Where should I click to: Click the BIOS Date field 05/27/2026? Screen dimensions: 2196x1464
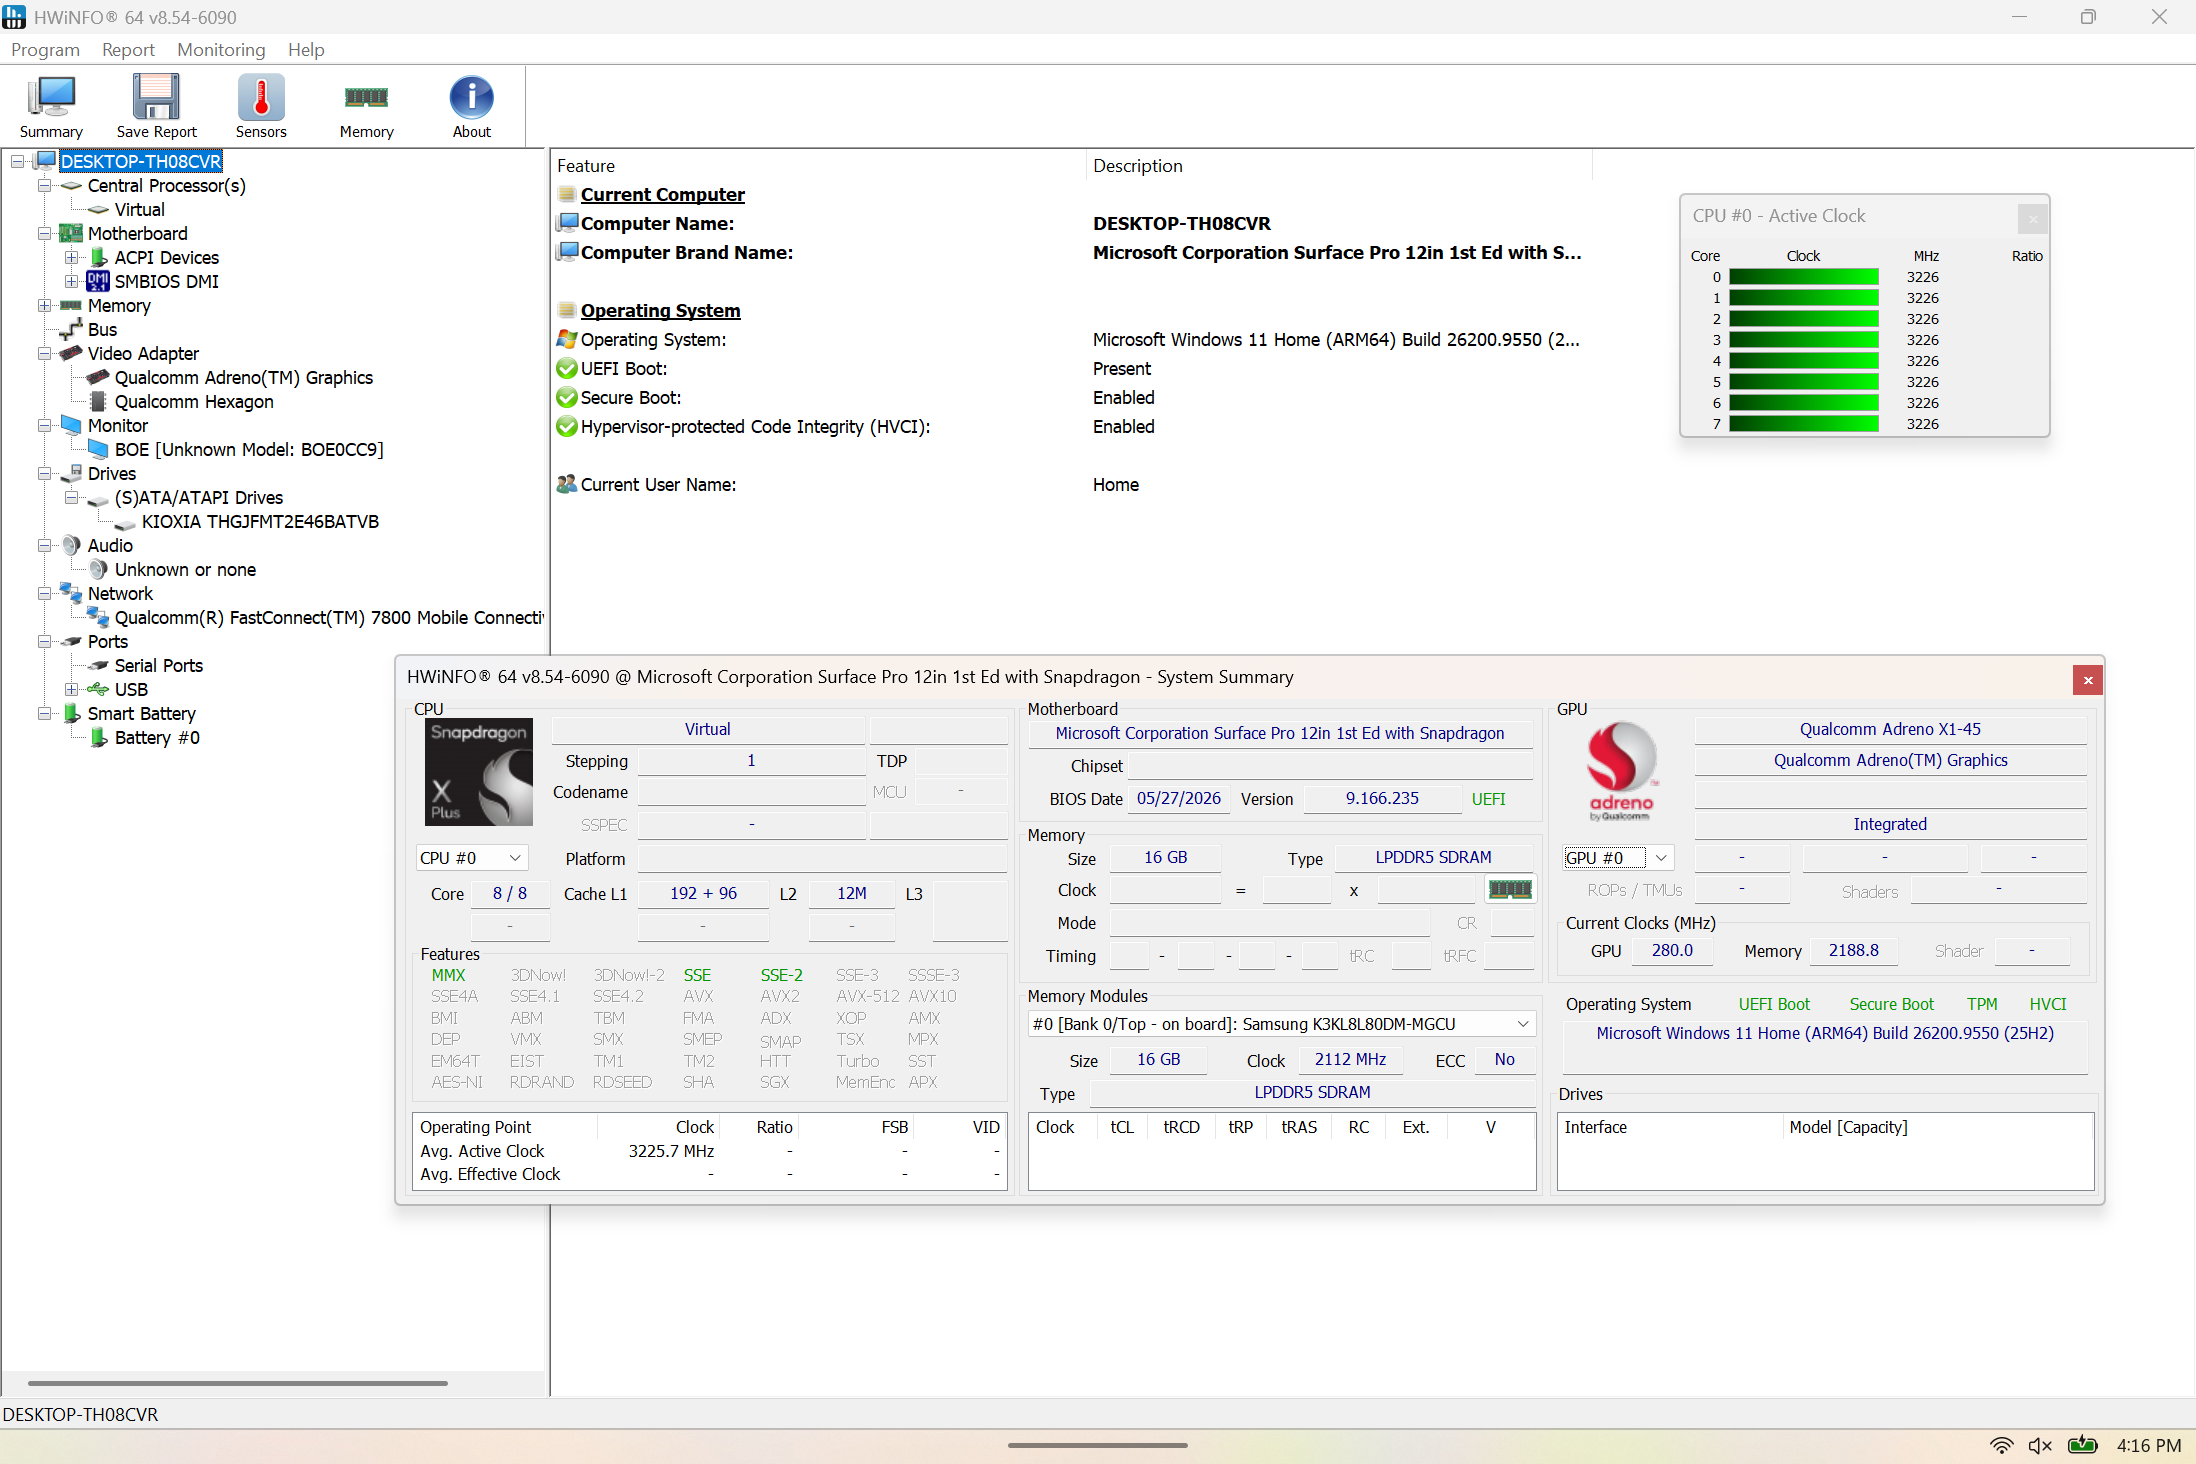pyautogui.click(x=1178, y=798)
